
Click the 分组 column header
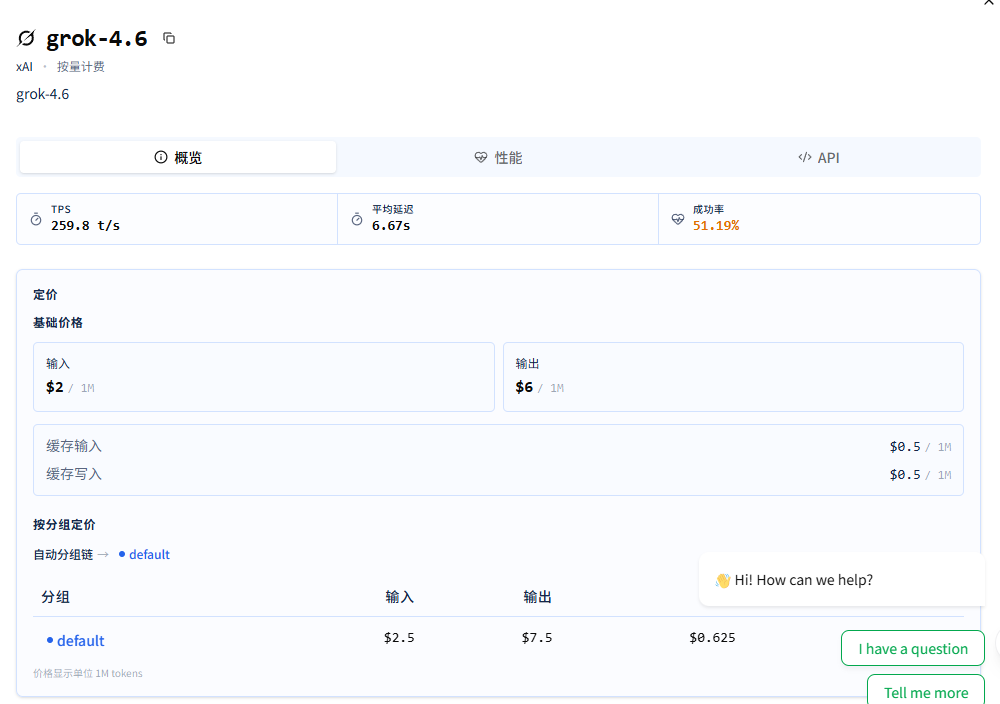coord(55,598)
